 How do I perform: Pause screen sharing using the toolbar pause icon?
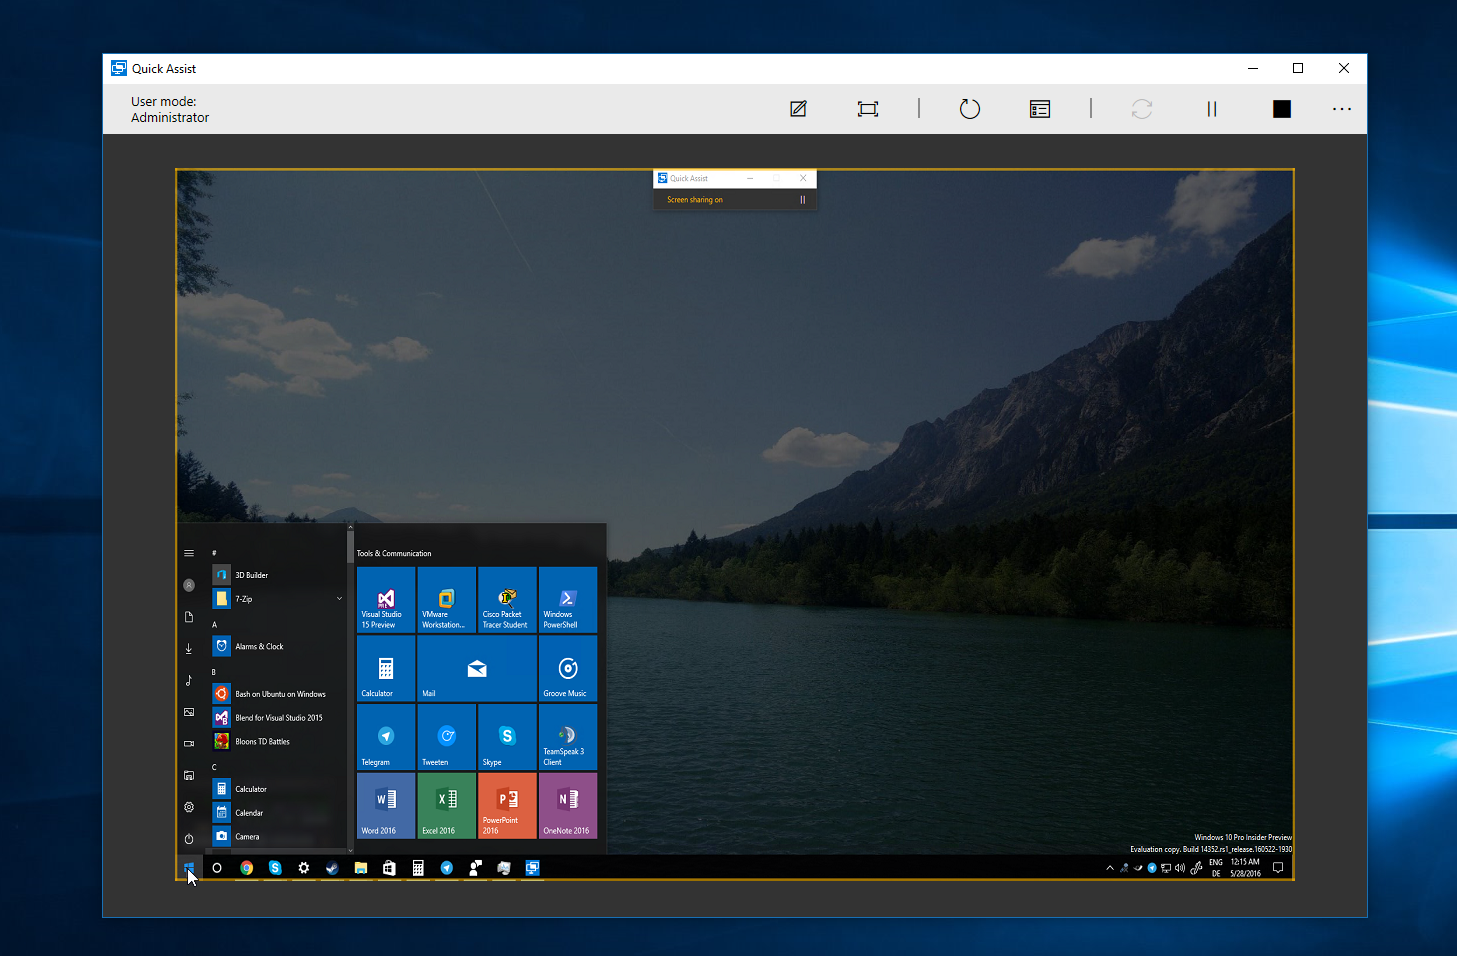pyautogui.click(x=1211, y=109)
